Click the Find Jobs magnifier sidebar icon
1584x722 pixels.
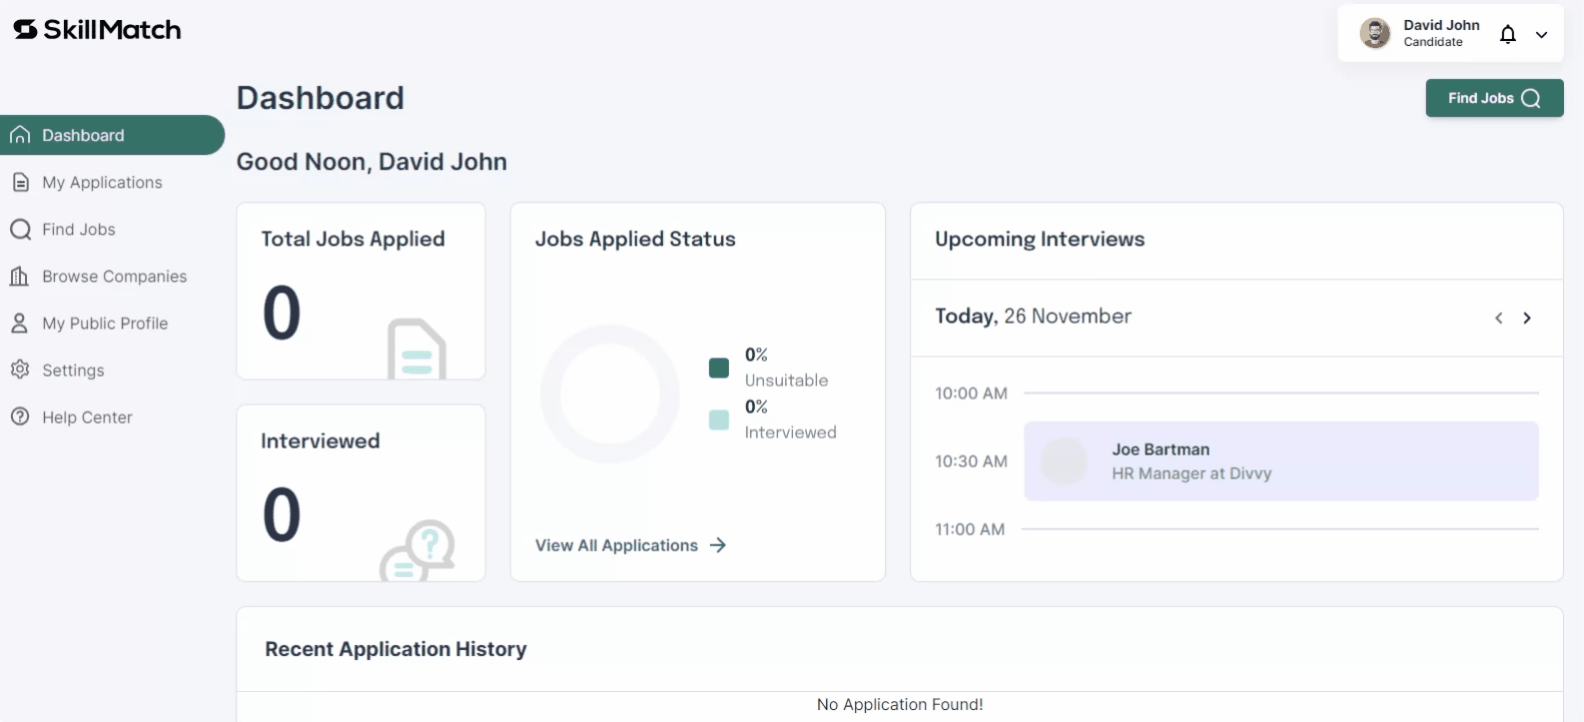(20, 229)
